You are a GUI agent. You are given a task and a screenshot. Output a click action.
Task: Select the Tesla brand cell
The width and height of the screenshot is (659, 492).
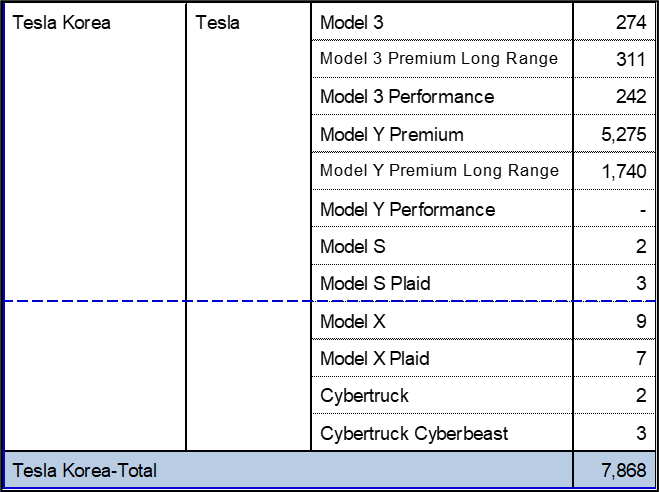[x=248, y=227]
